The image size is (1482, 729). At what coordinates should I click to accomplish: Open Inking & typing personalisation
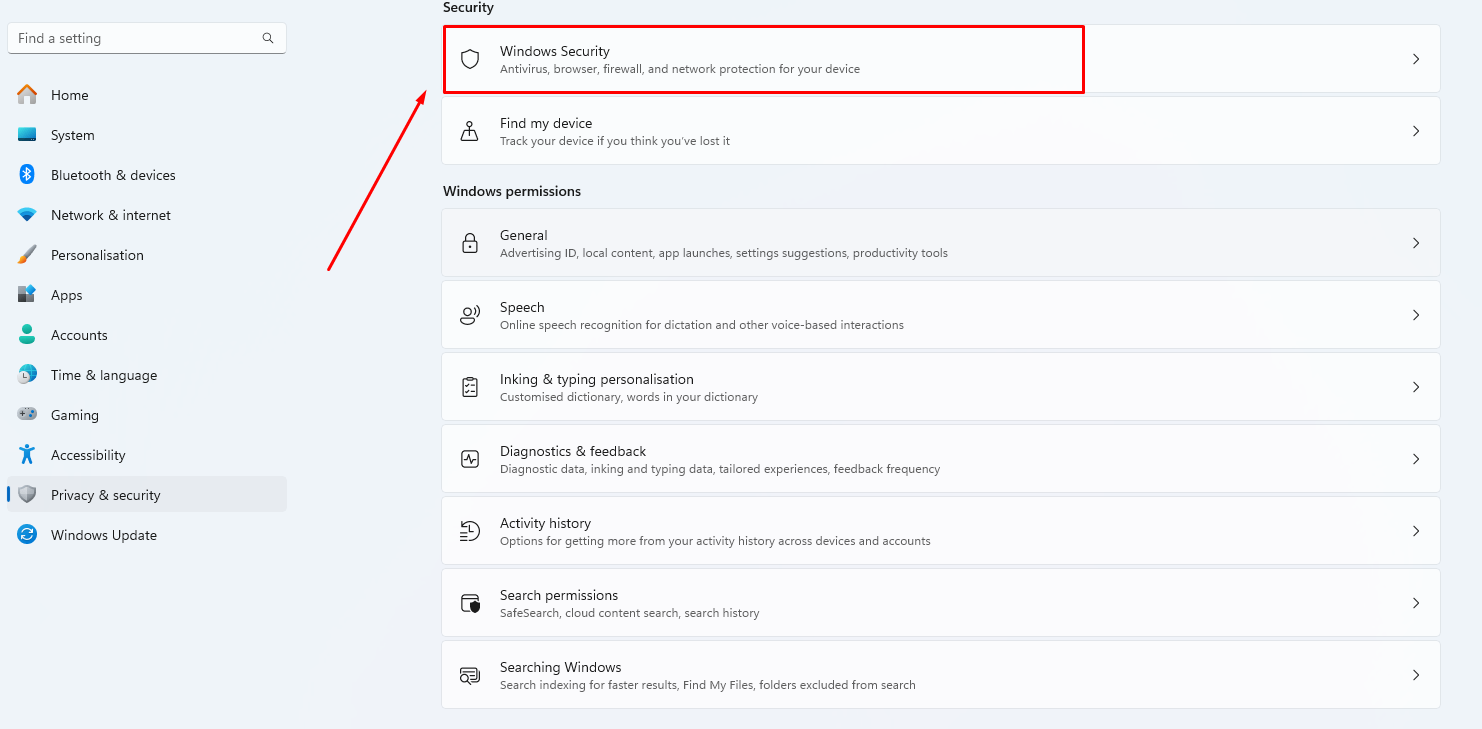941,387
